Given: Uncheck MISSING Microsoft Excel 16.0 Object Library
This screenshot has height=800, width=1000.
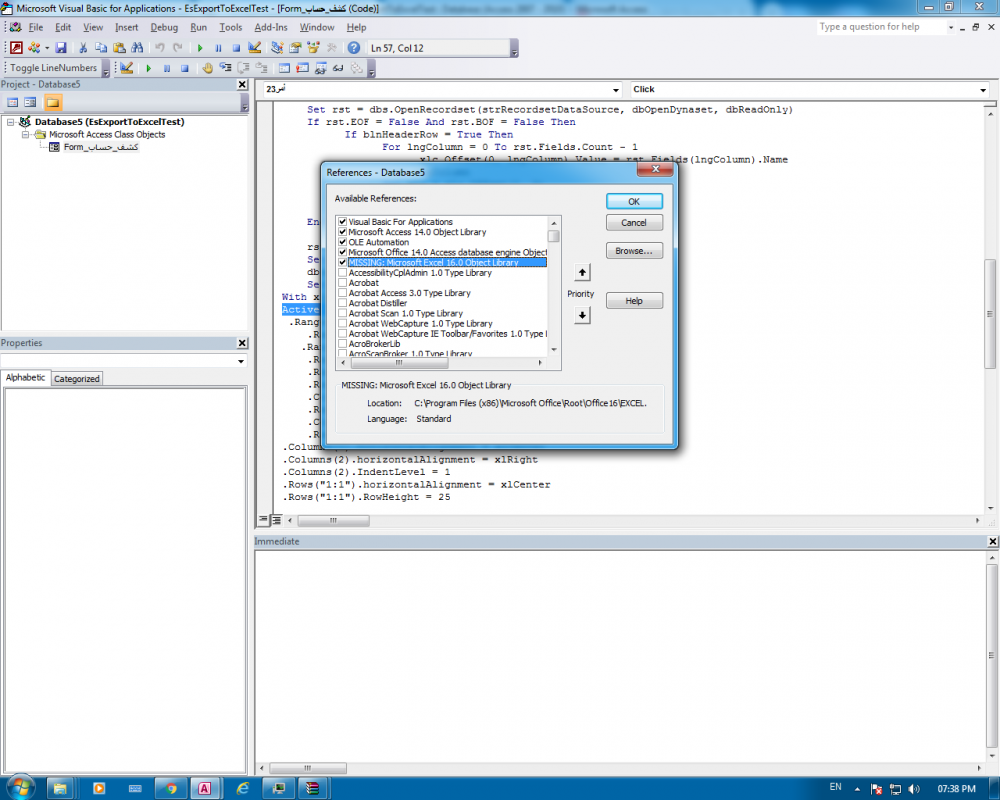Looking at the screenshot, I should point(342,263).
